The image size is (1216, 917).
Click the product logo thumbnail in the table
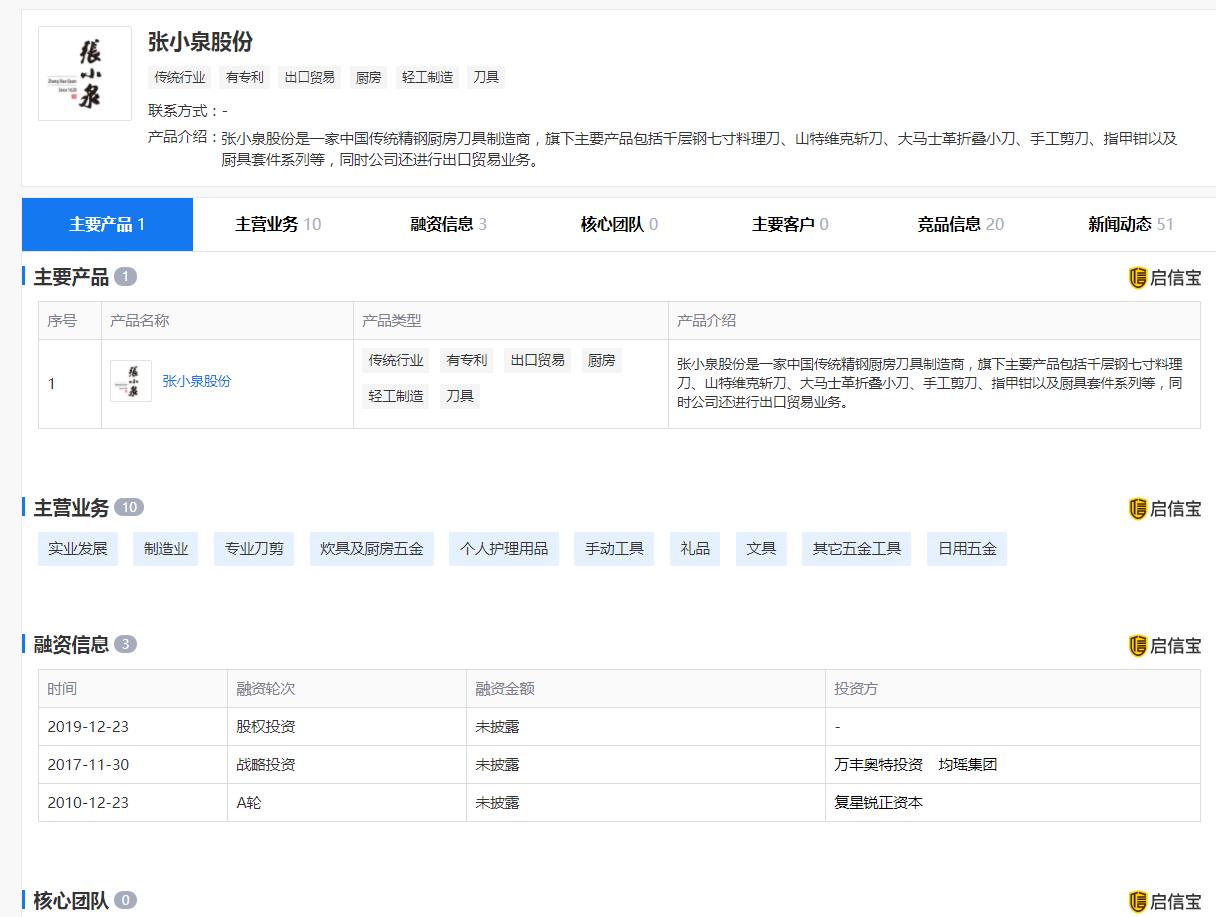click(x=131, y=381)
